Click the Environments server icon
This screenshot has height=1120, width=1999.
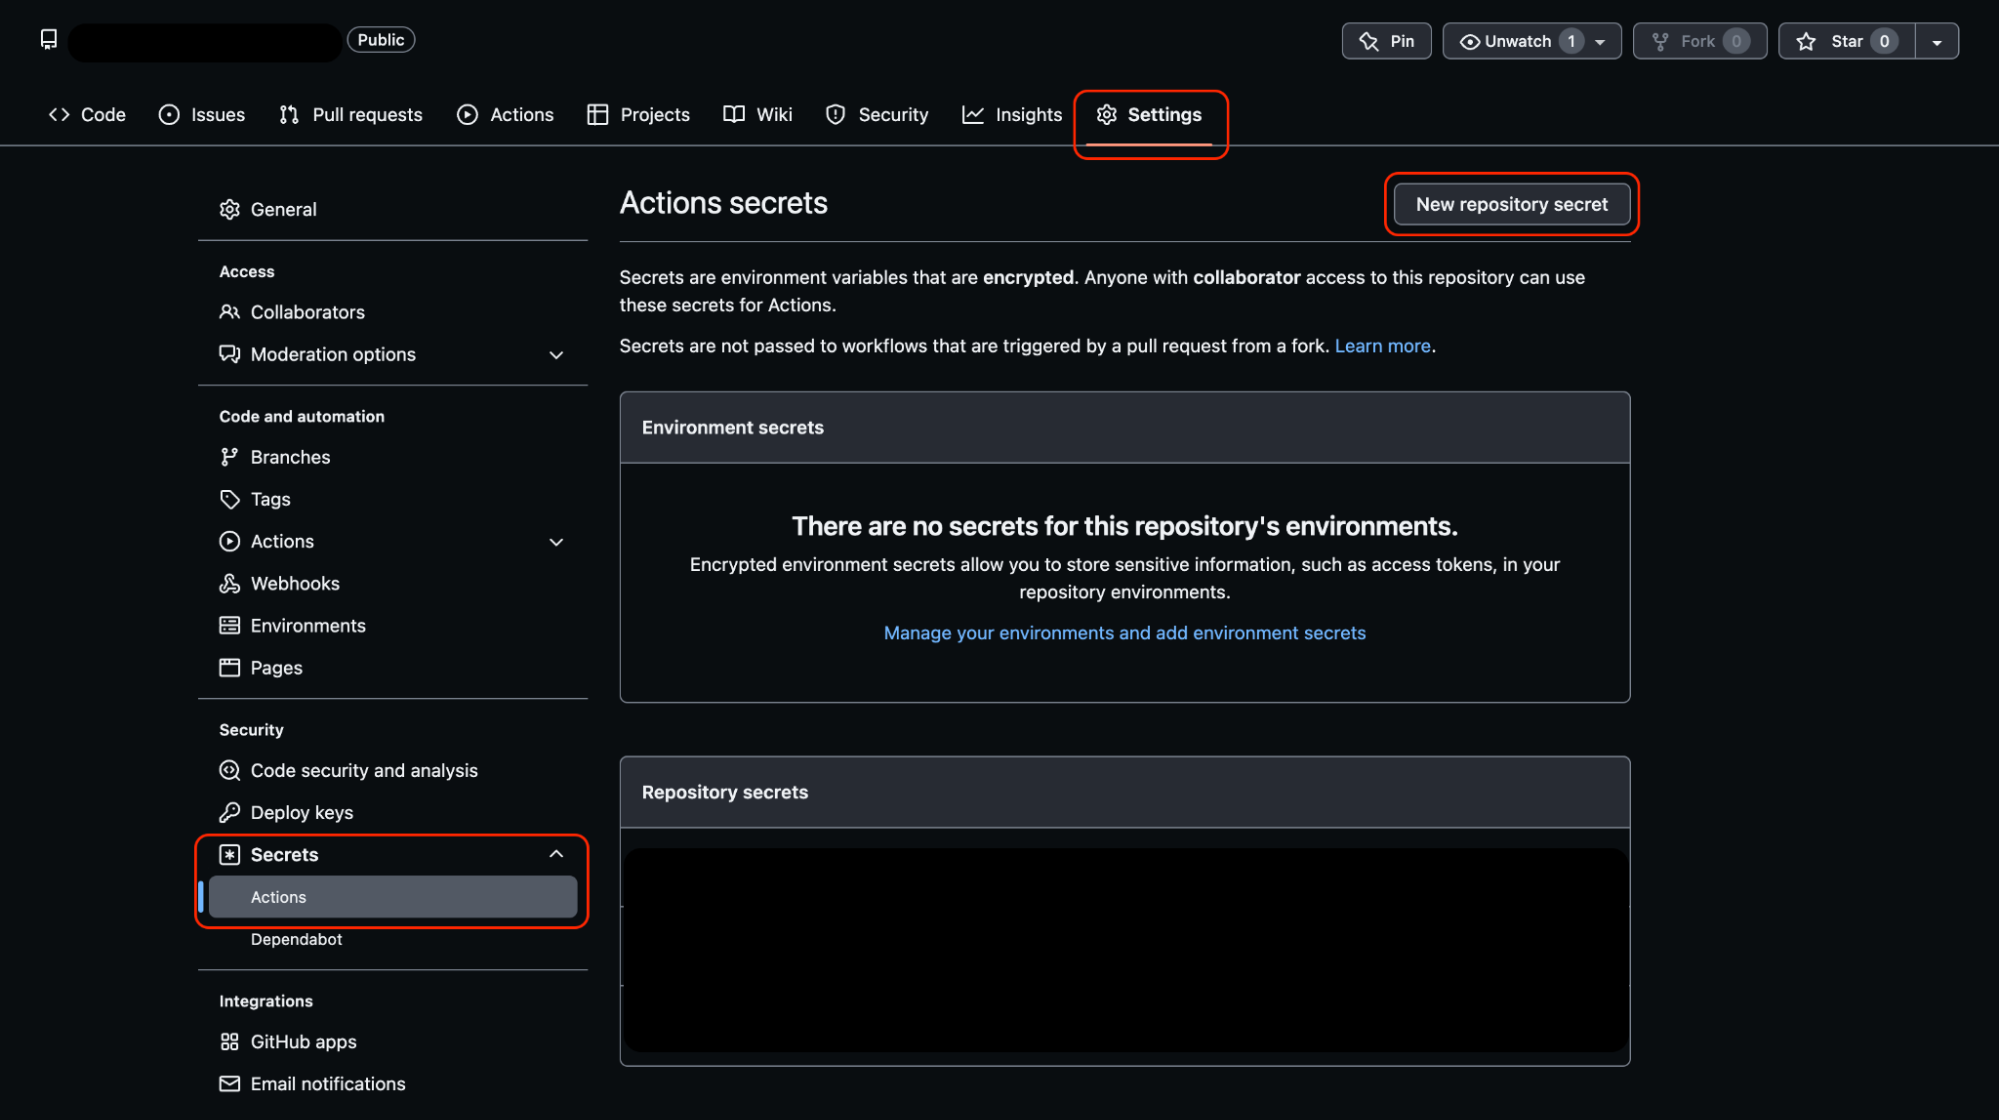pos(230,625)
